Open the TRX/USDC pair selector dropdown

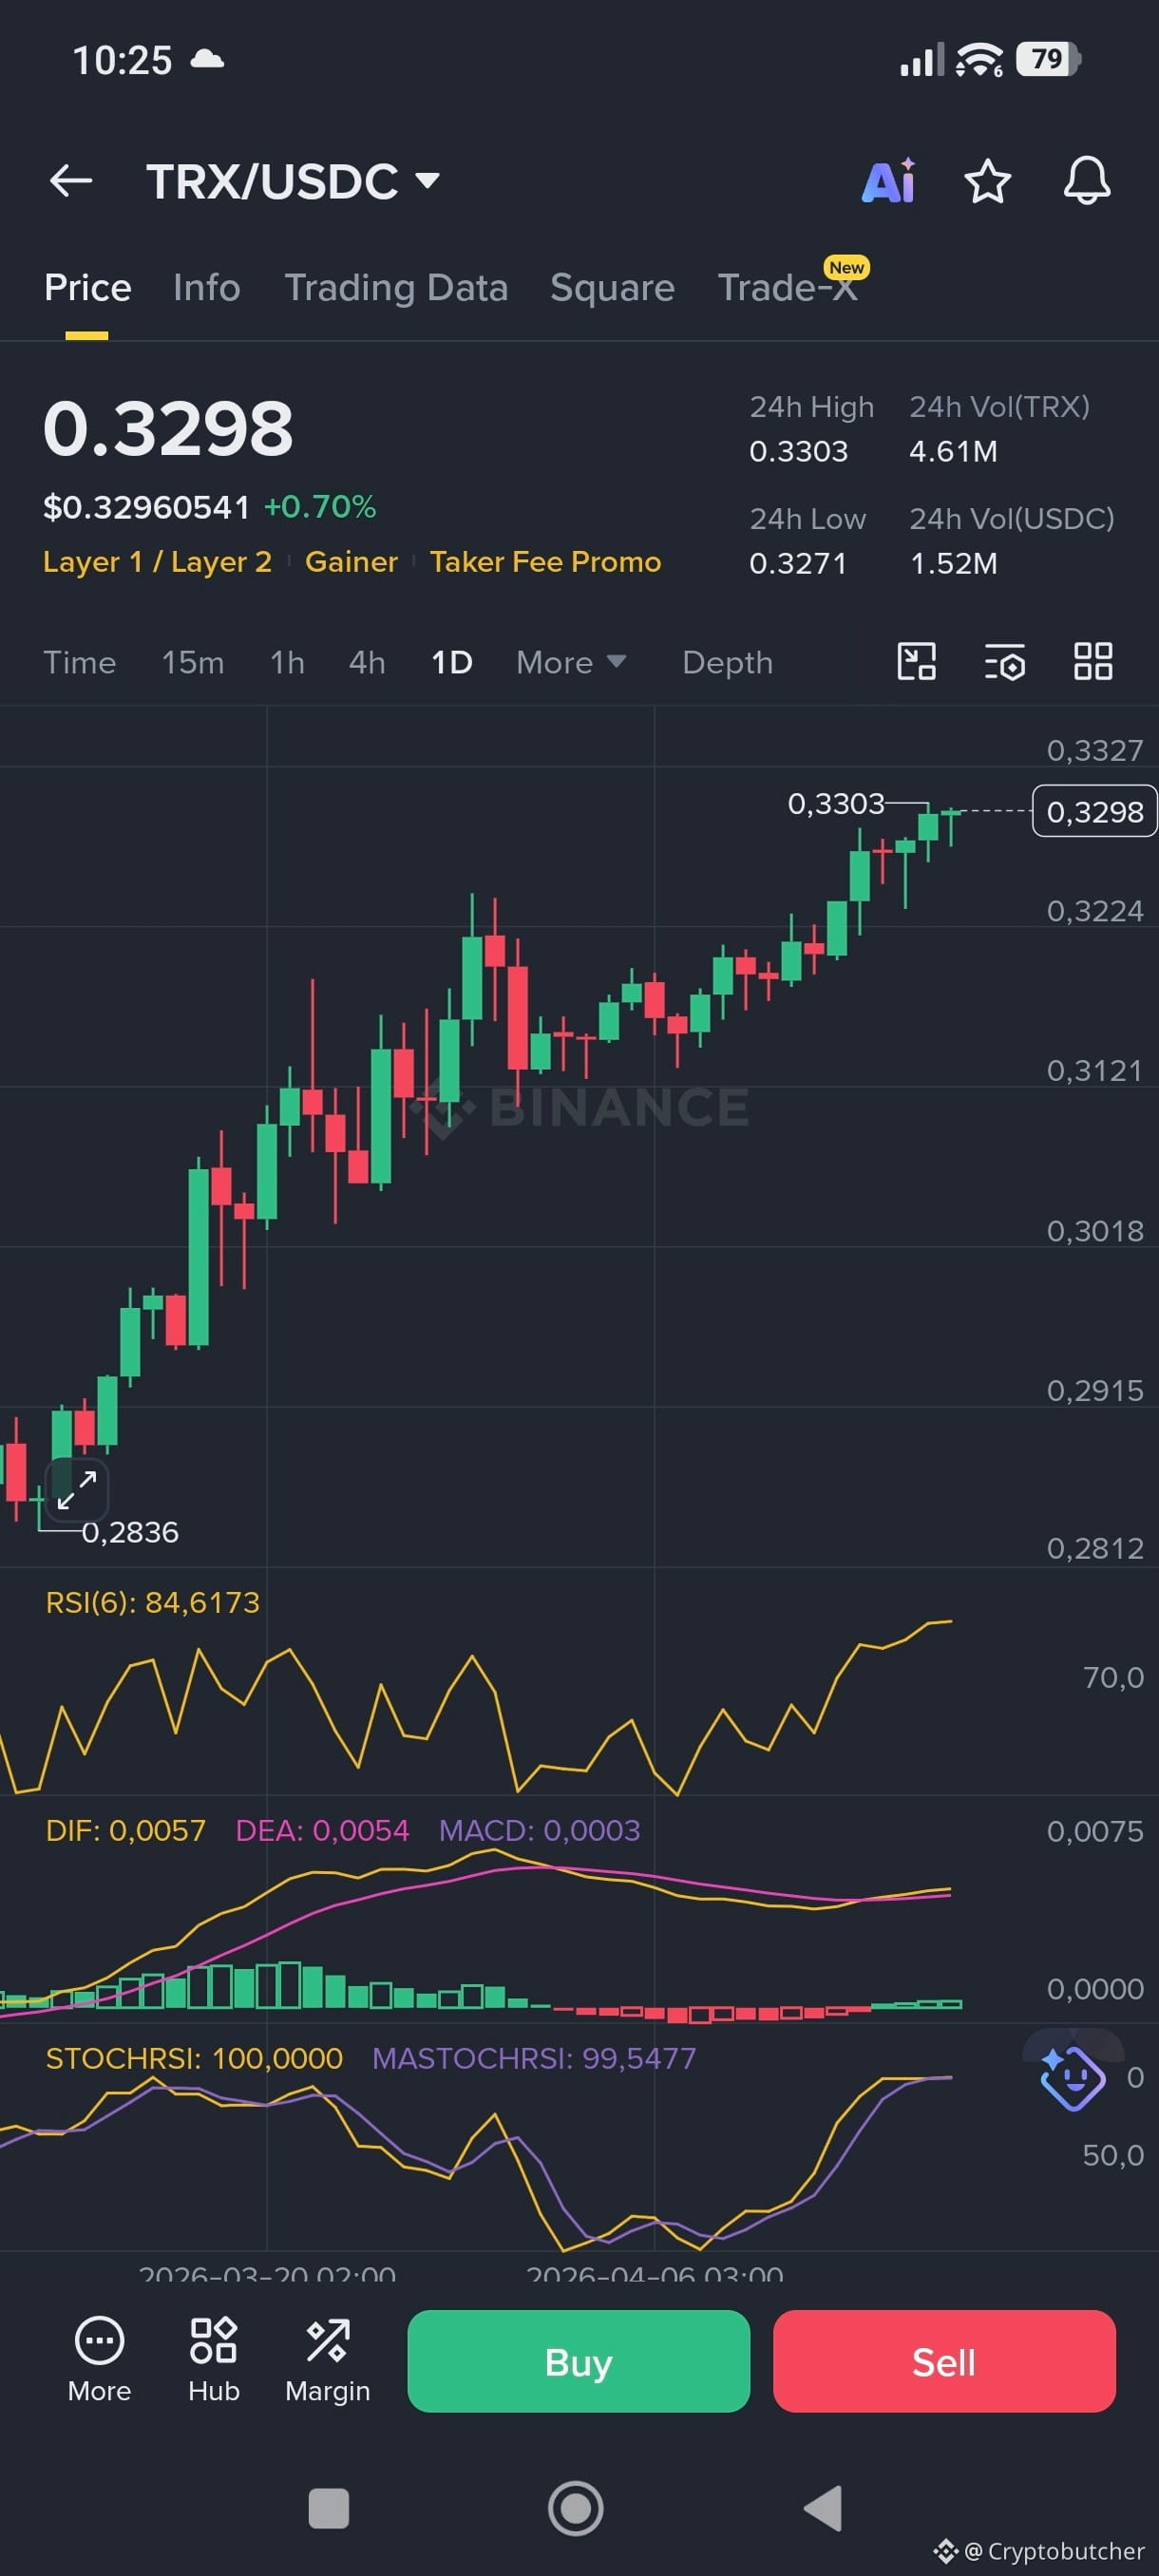[293, 181]
